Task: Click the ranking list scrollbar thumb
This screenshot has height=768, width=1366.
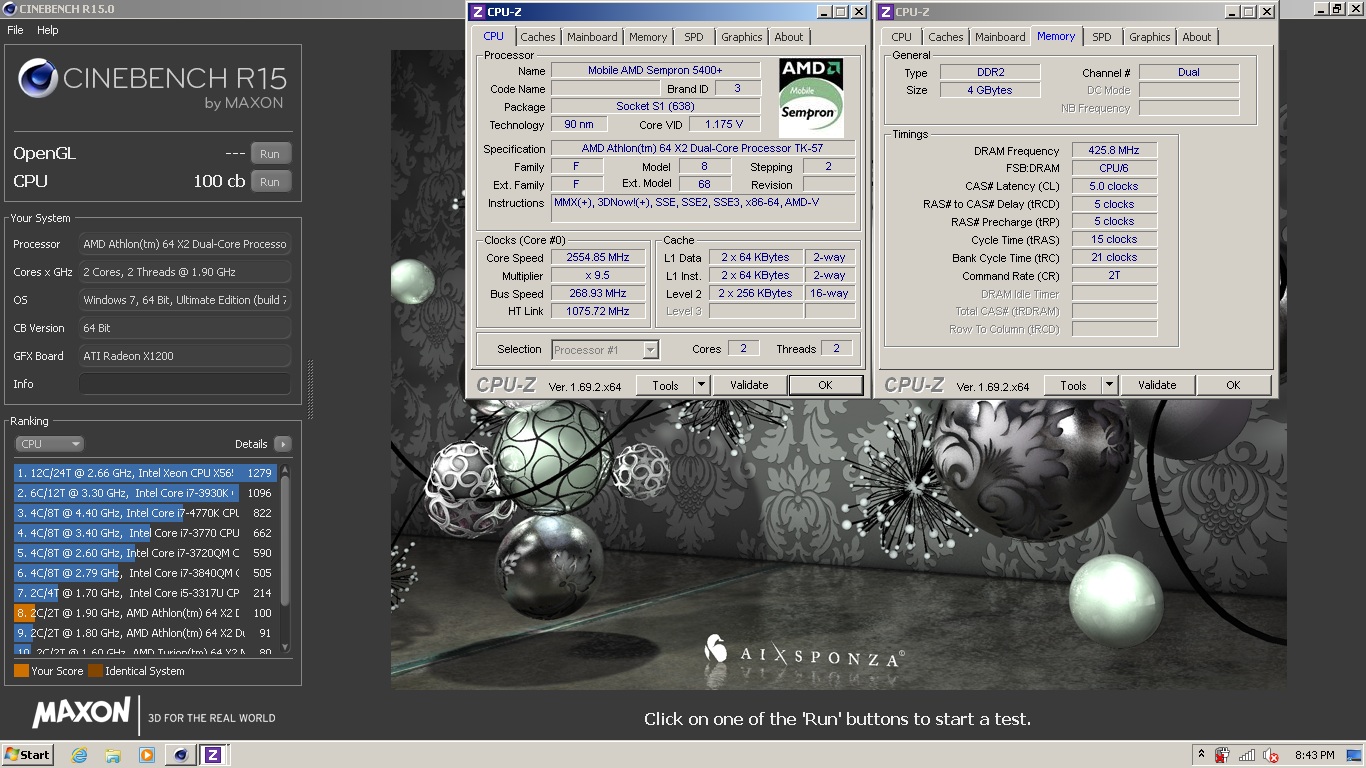Action: [285, 542]
